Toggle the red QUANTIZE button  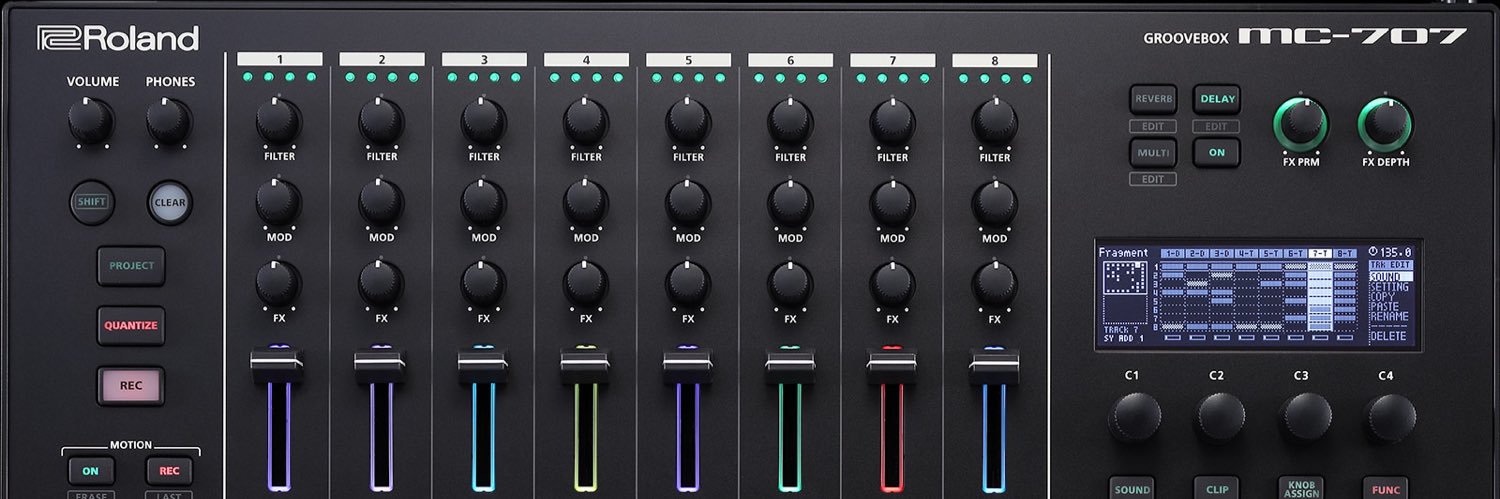tap(131, 325)
